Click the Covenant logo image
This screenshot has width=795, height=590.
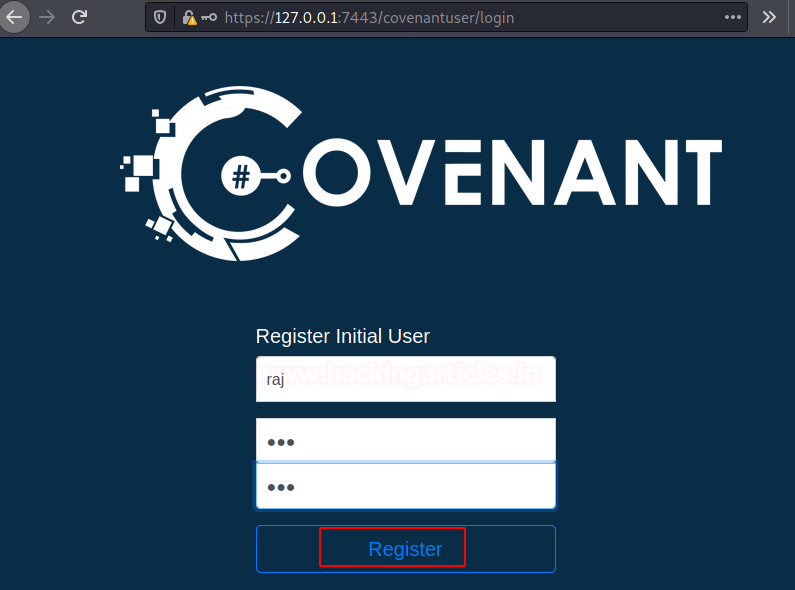coord(421,173)
